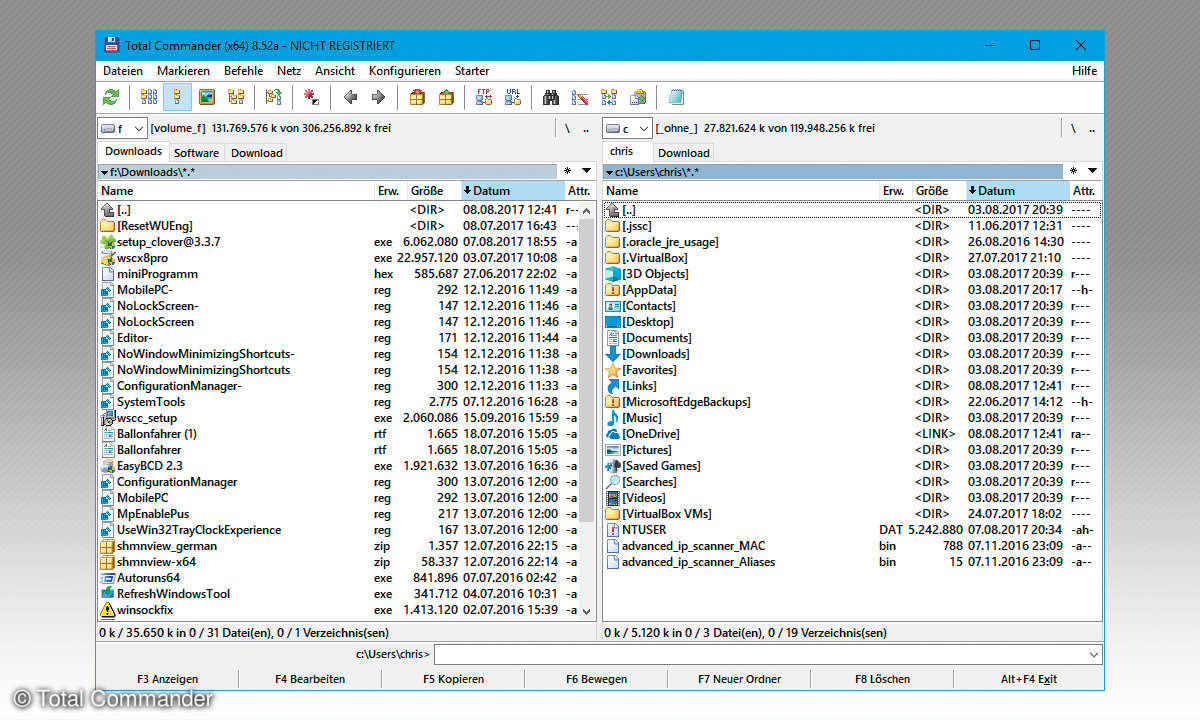Click F3 Anzeigen button
Viewport: 1200px width, 720px height.
tap(167, 679)
